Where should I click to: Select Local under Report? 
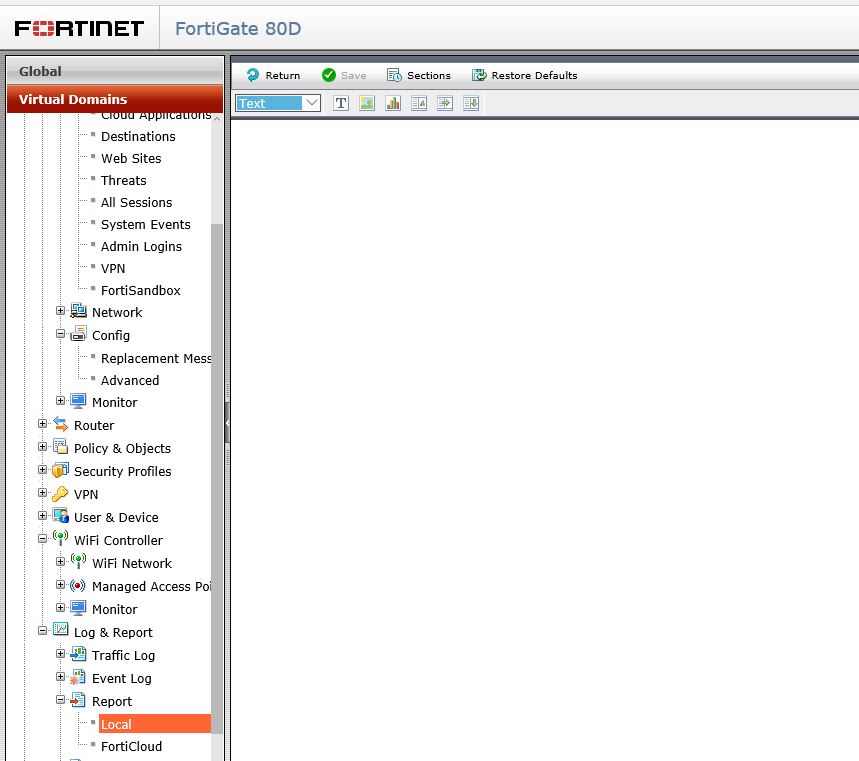(154, 724)
